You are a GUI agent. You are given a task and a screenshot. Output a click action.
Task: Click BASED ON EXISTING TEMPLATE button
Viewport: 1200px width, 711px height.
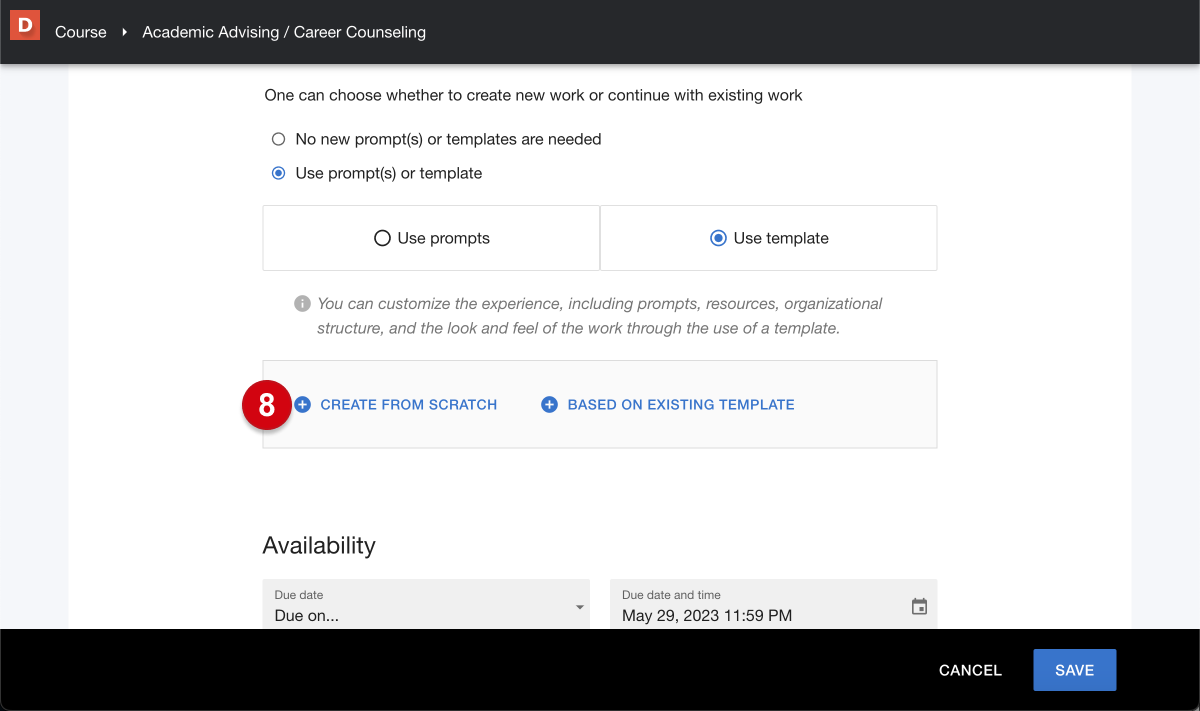click(x=668, y=405)
